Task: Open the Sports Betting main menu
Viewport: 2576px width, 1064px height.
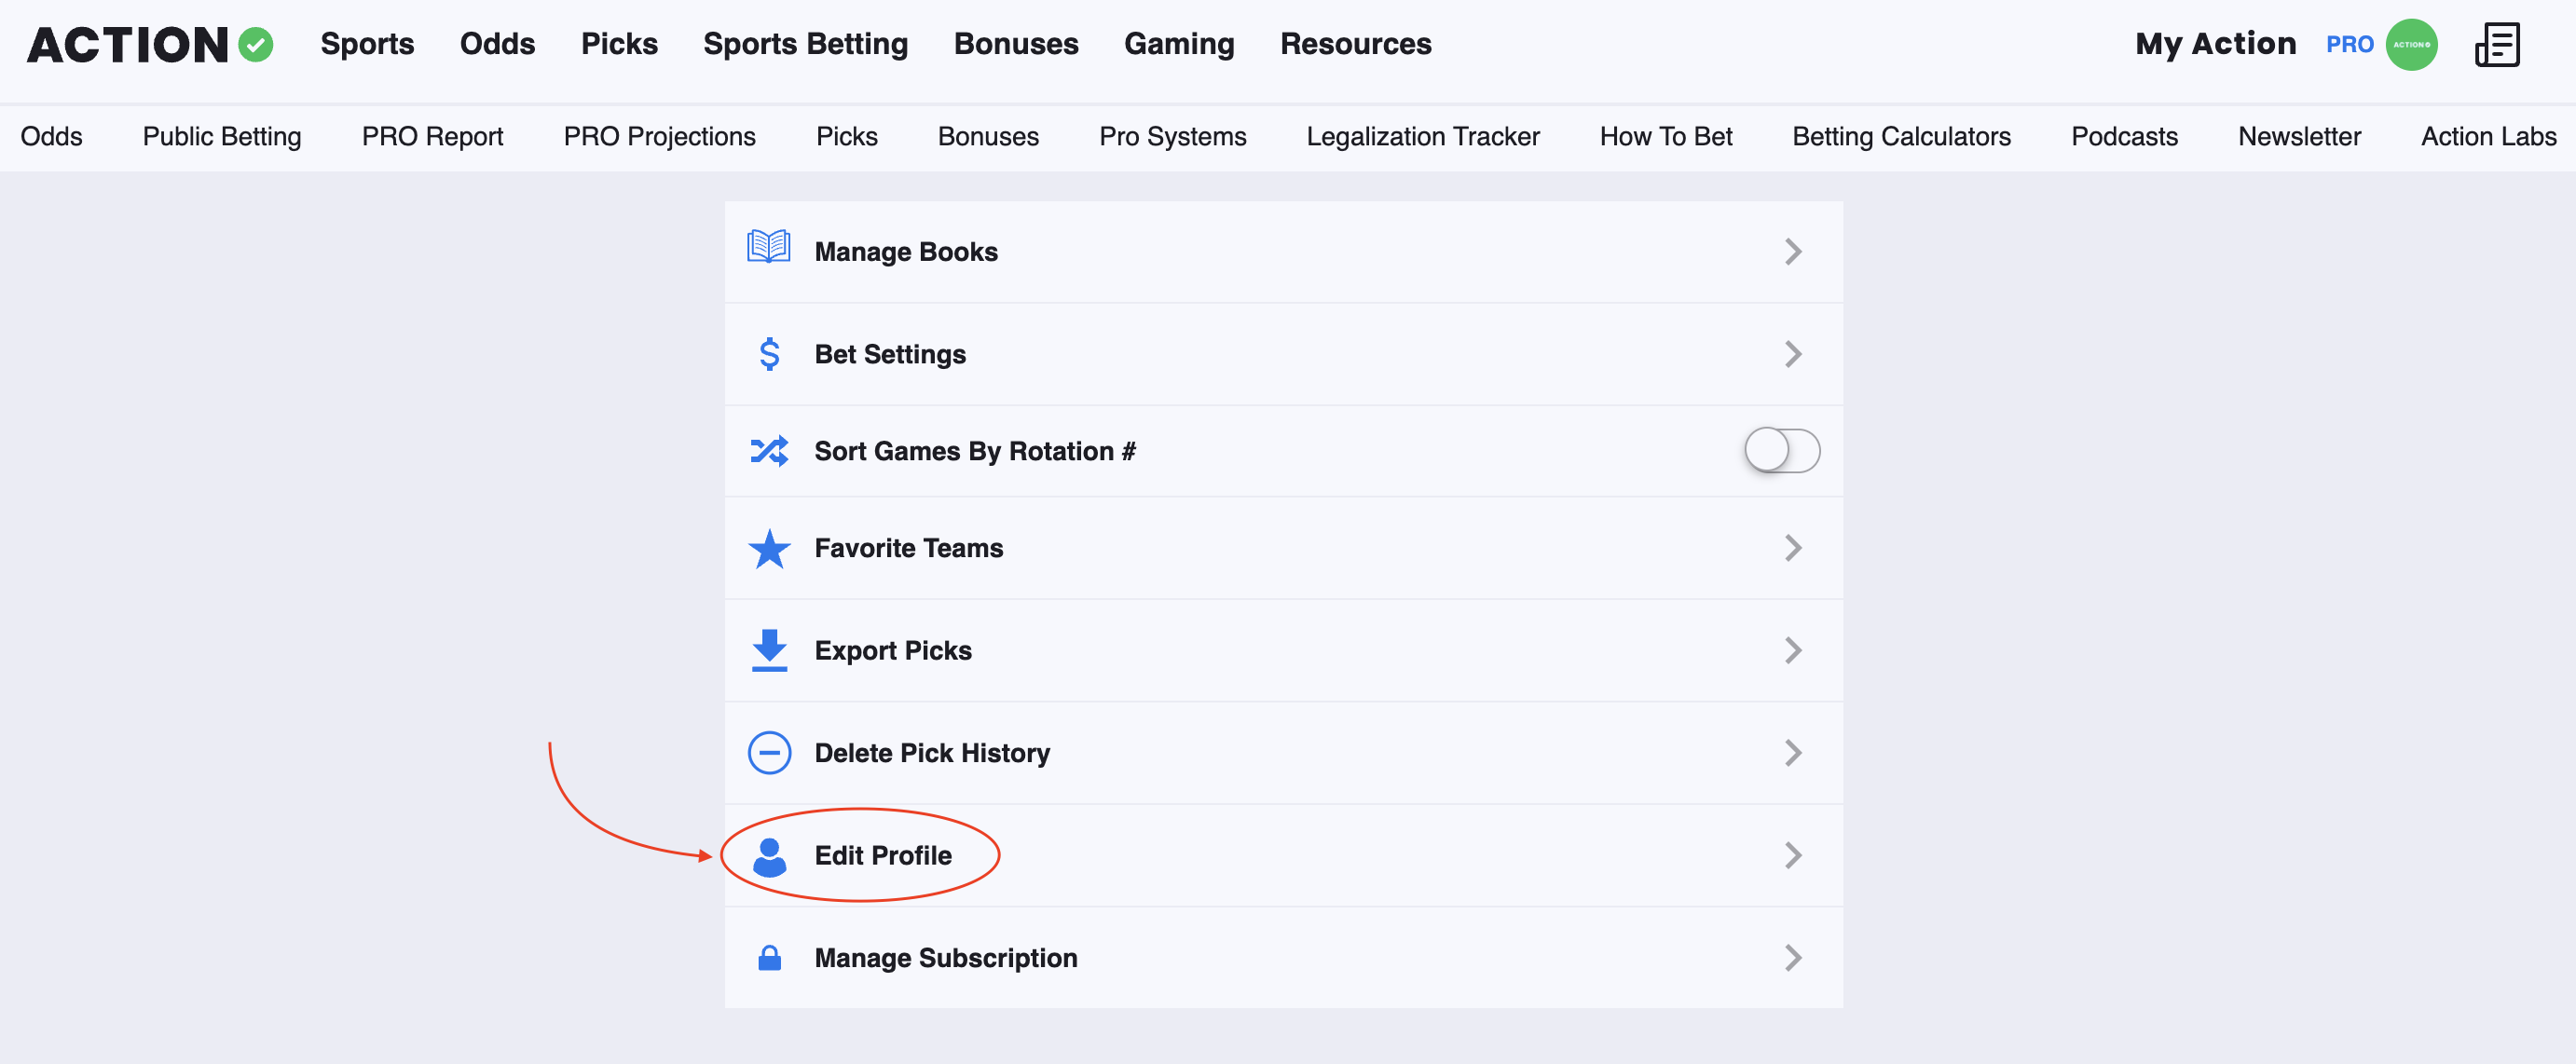Action: click(x=805, y=44)
